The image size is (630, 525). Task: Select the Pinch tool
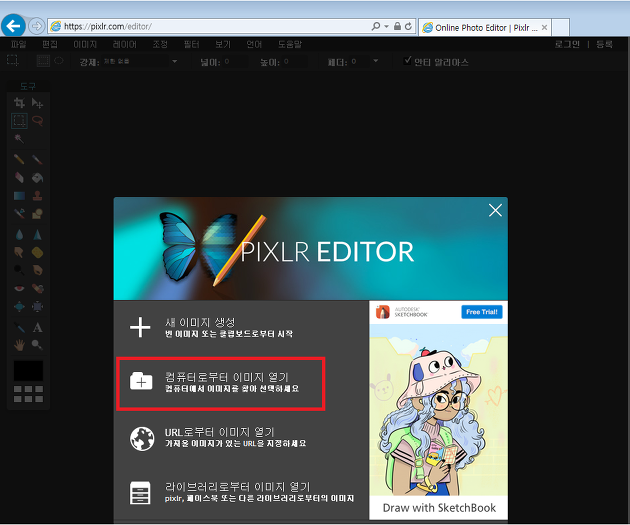tap(37, 306)
